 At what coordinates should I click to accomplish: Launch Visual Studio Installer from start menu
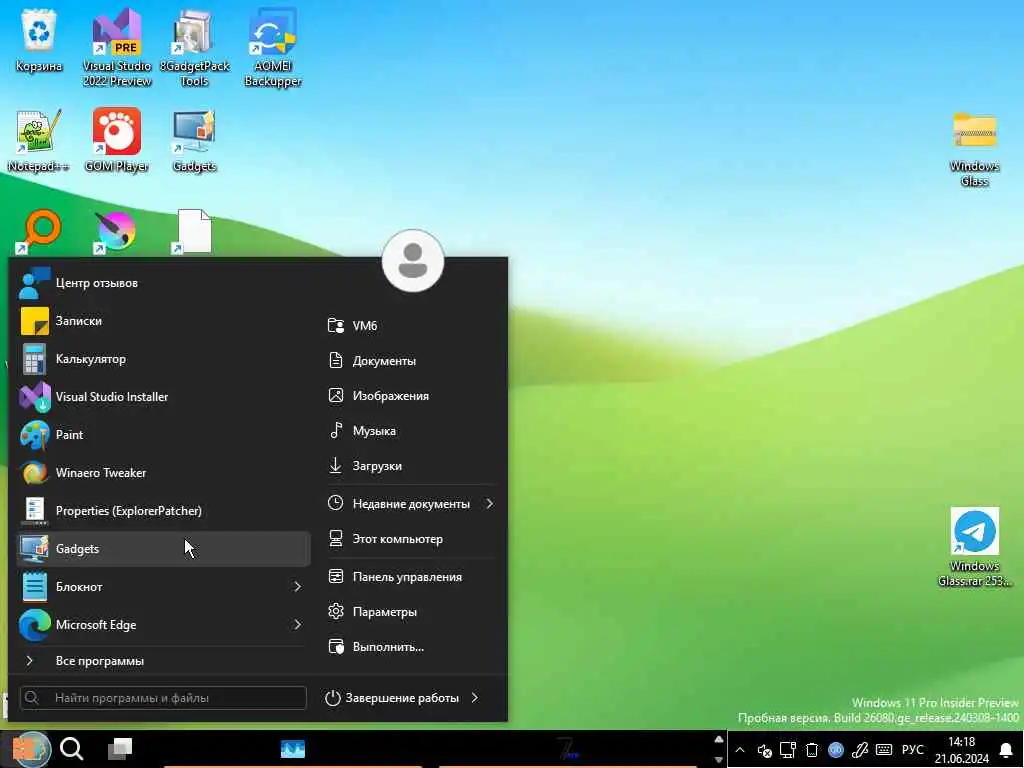tap(163, 396)
